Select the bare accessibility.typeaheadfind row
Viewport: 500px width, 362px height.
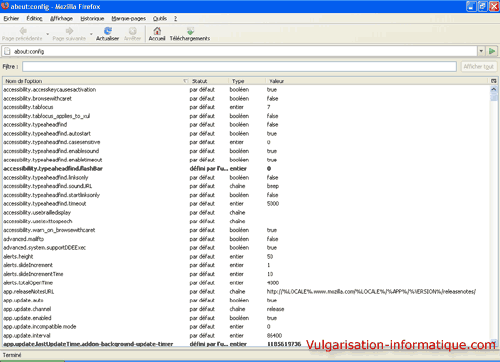pyautogui.click(x=246, y=124)
